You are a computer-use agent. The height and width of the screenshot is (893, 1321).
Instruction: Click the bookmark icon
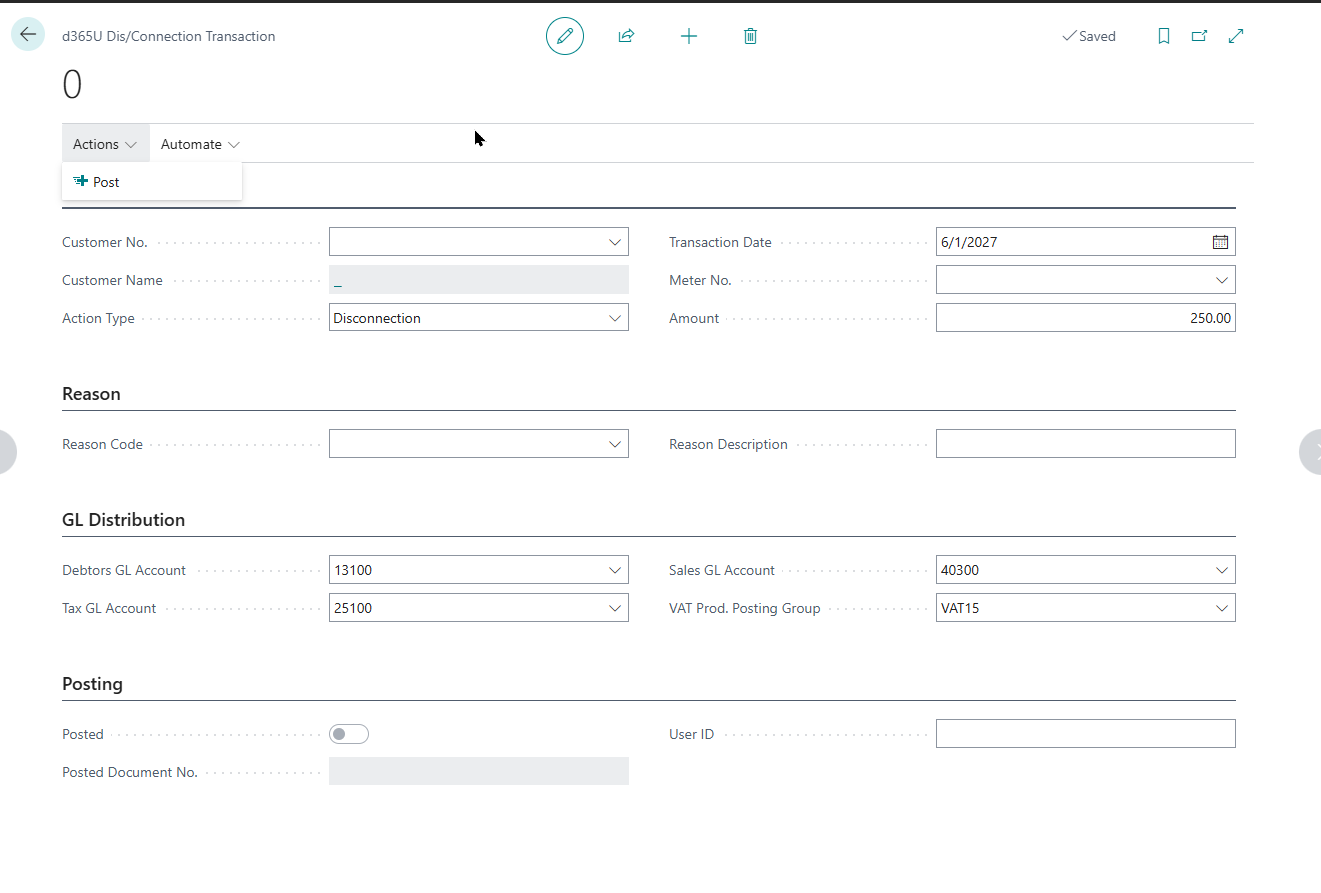(1164, 36)
